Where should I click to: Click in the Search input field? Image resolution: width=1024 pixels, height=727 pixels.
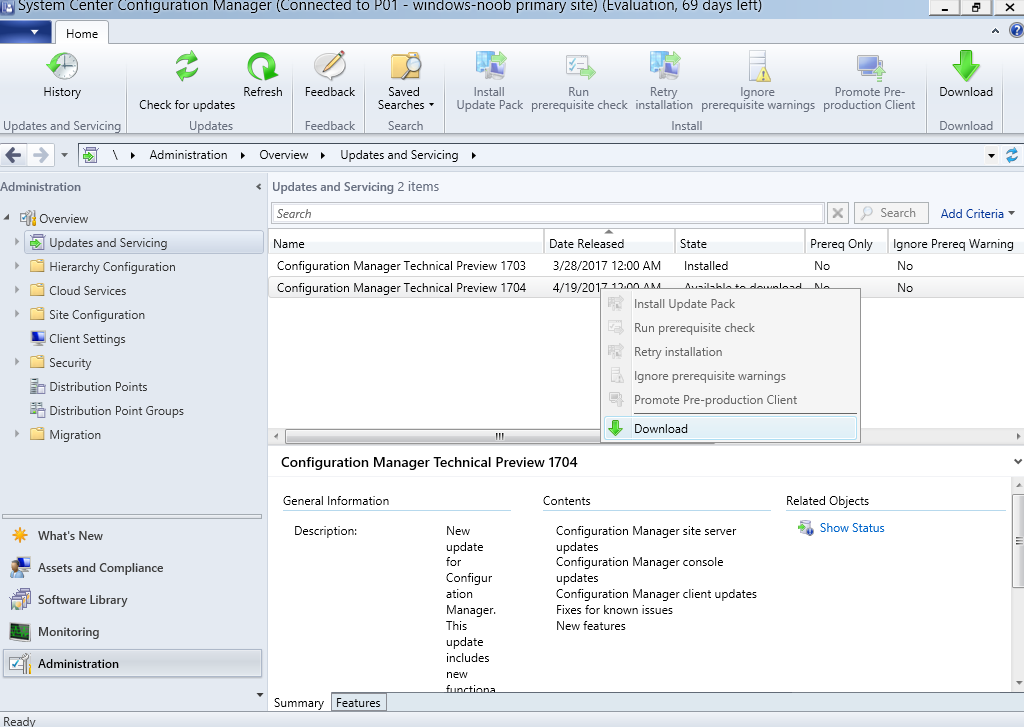click(x=547, y=214)
